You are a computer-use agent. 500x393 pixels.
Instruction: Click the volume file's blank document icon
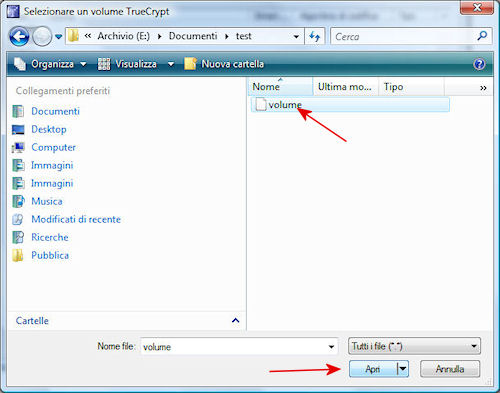[x=261, y=104]
